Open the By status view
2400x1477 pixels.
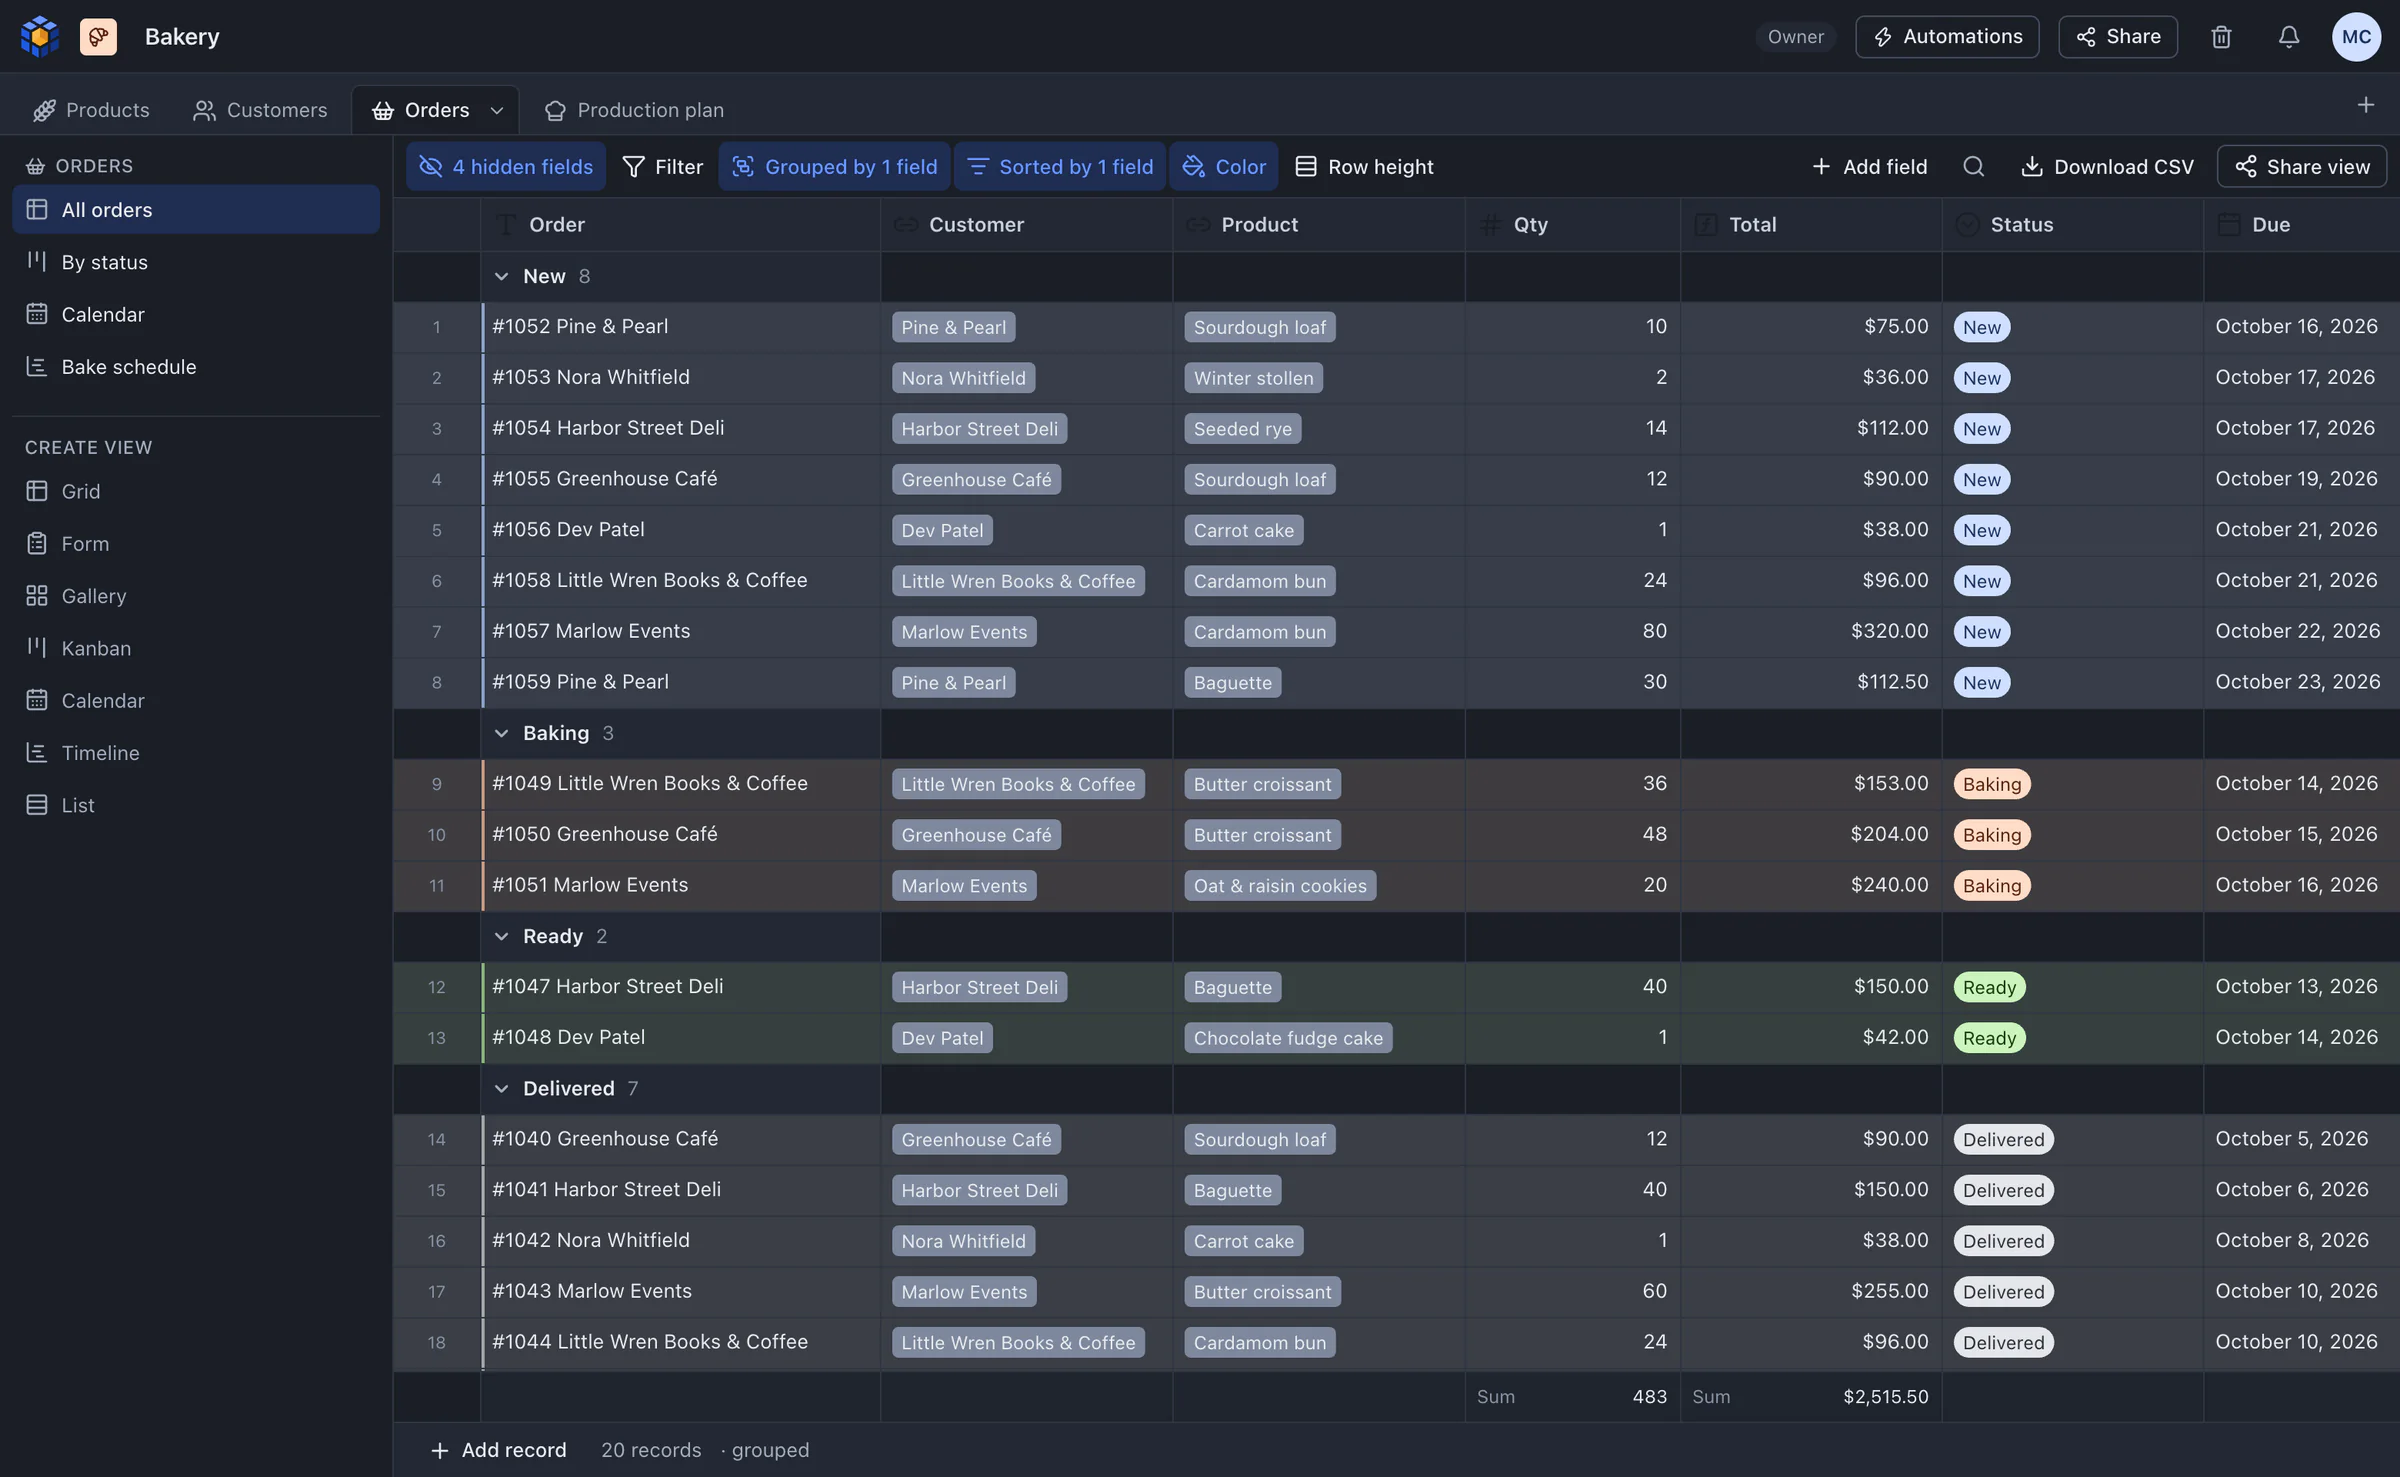196,262
